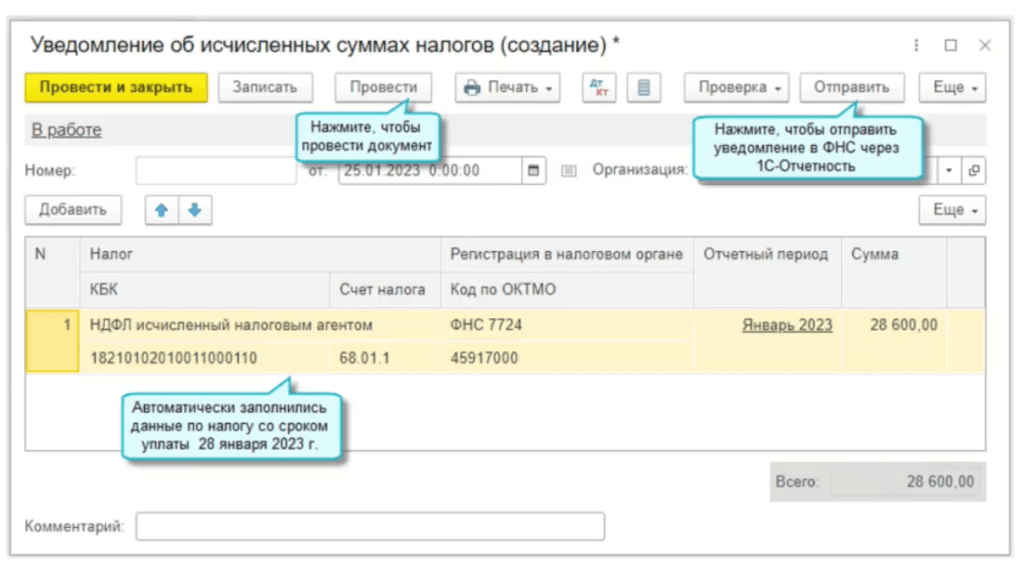Open the Организация dropdown arrow
The image size is (1024, 568).
[x=950, y=170]
